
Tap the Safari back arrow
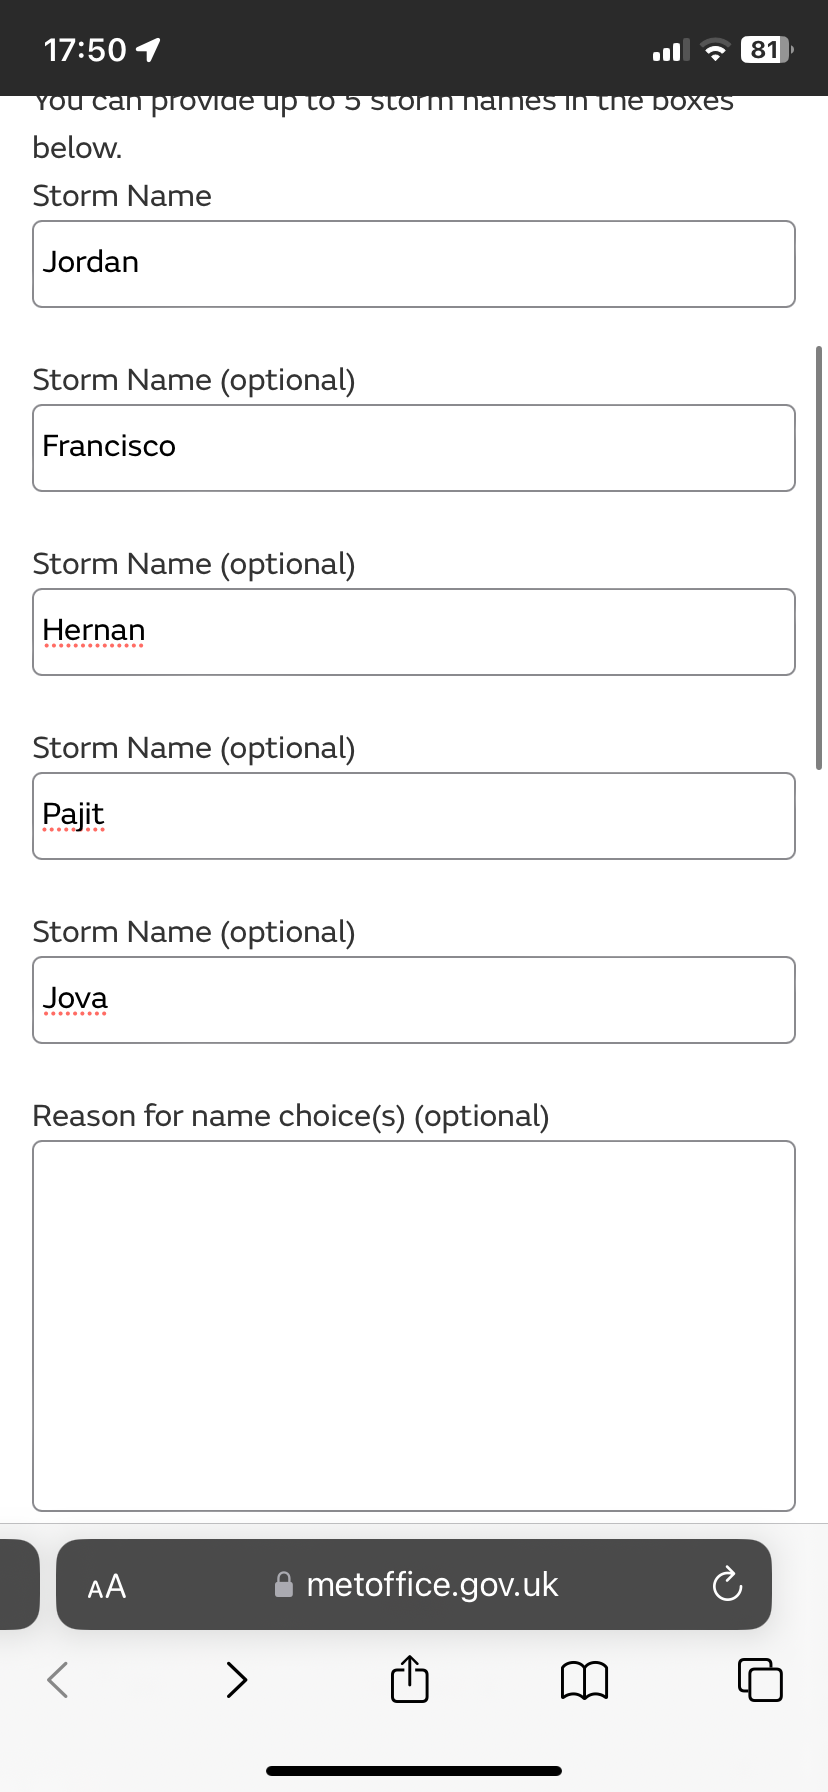click(58, 1679)
